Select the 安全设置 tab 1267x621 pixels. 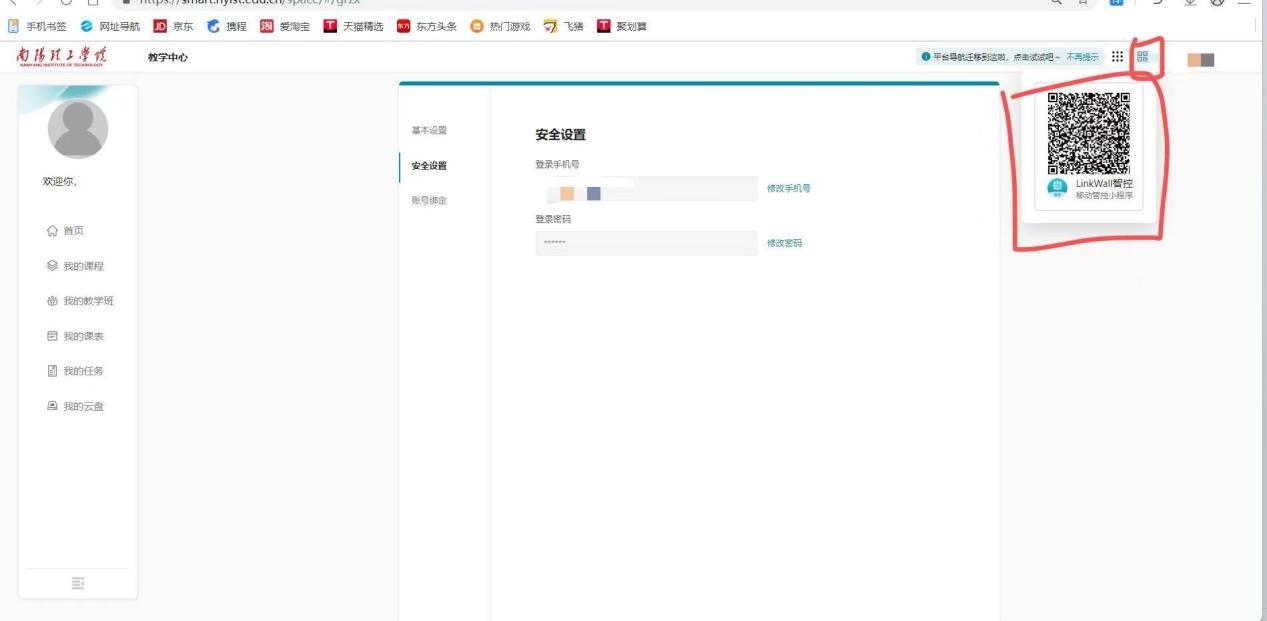coord(430,166)
